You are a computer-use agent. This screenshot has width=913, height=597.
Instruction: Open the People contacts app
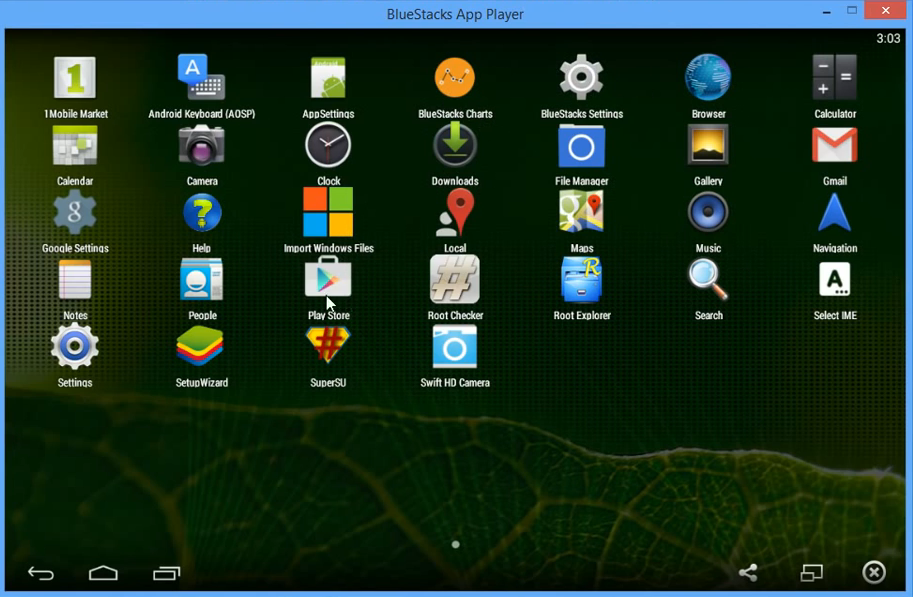[x=201, y=280]
